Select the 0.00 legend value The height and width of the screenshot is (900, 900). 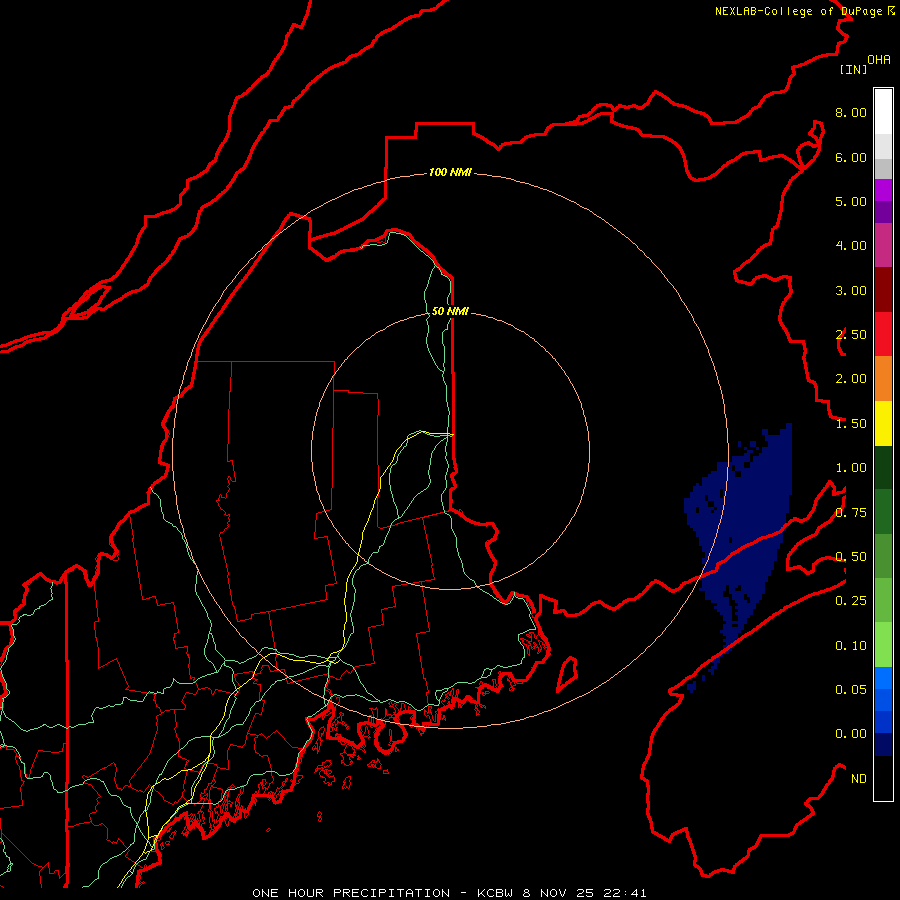tap(851, 734)
